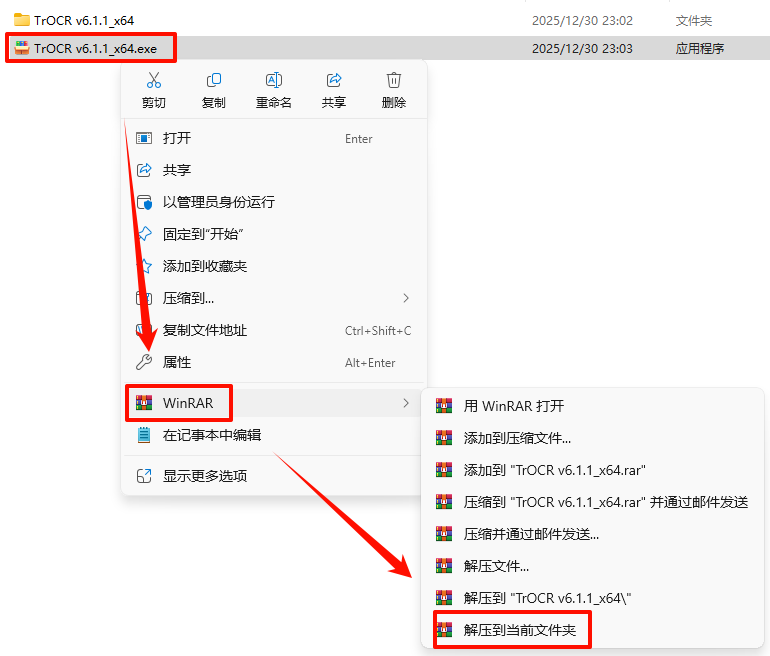Click the Share icon in top row
770x656 pixels.
pos(334,80)
